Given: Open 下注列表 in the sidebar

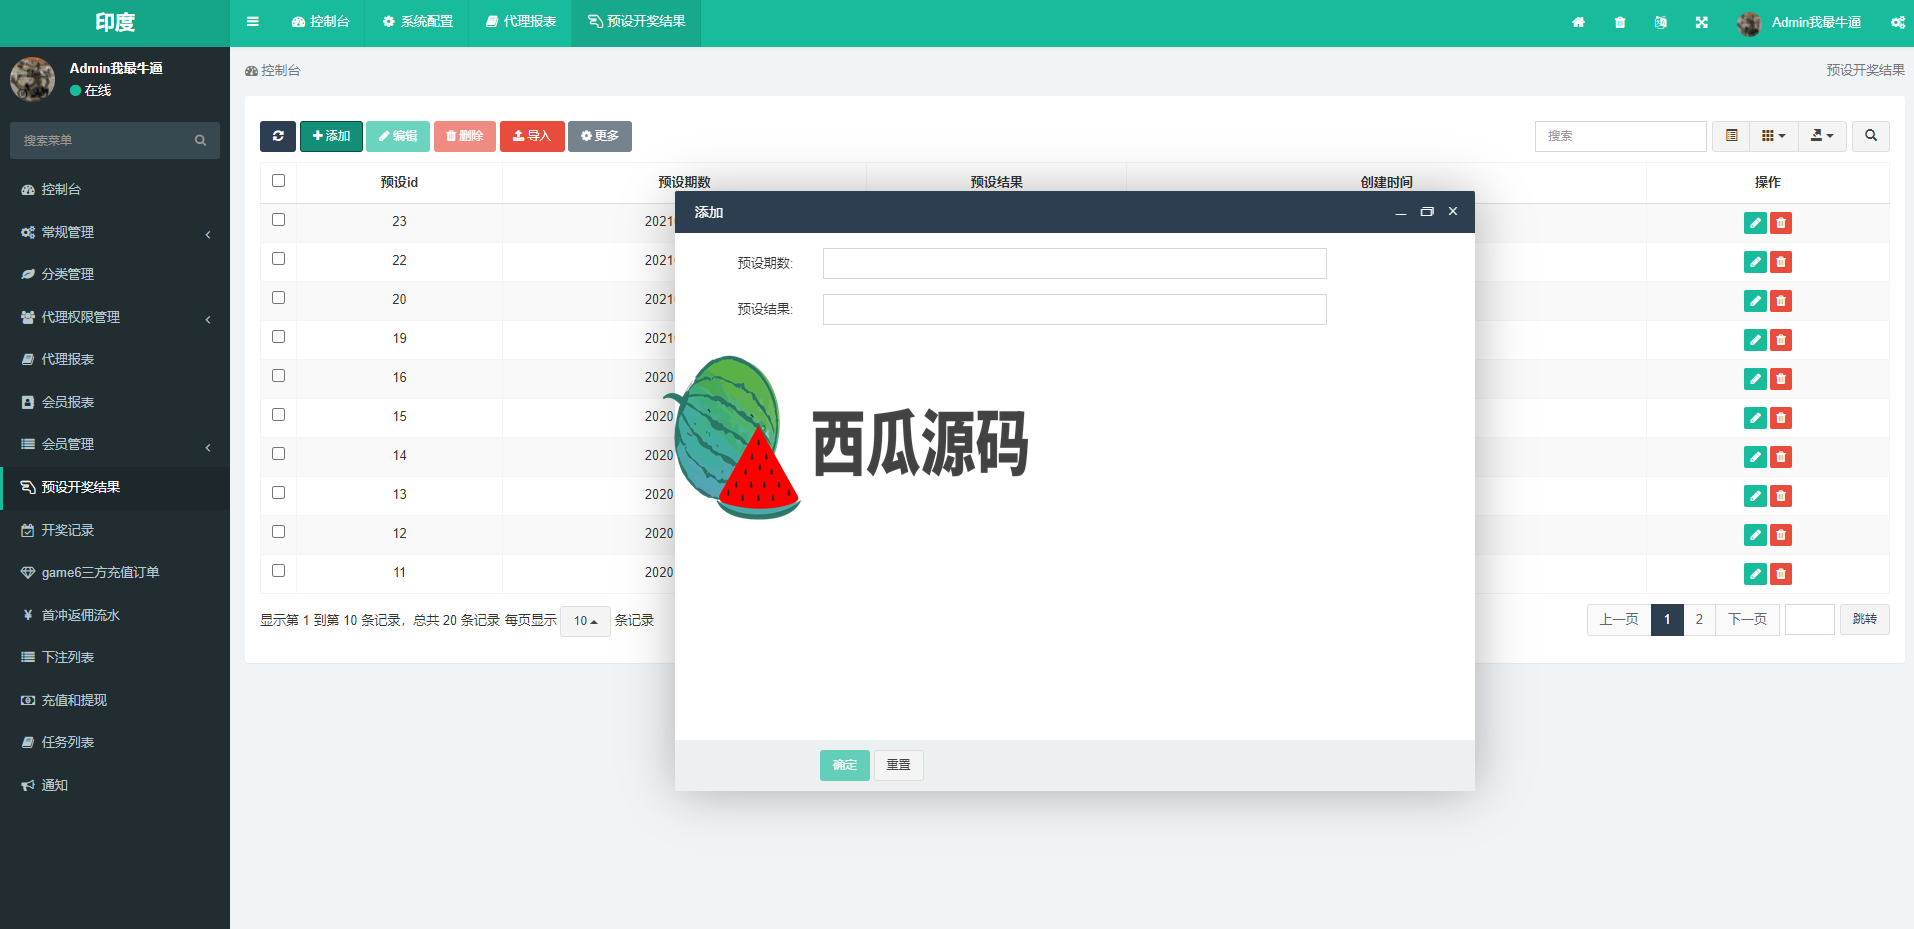Looking at the screenshot, I should pos(115,657).
